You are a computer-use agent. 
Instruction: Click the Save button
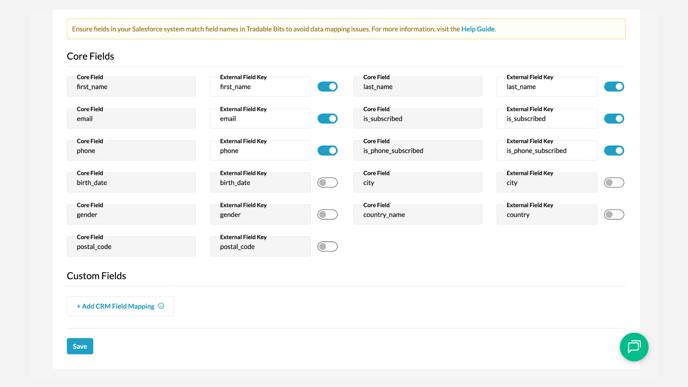80,346
